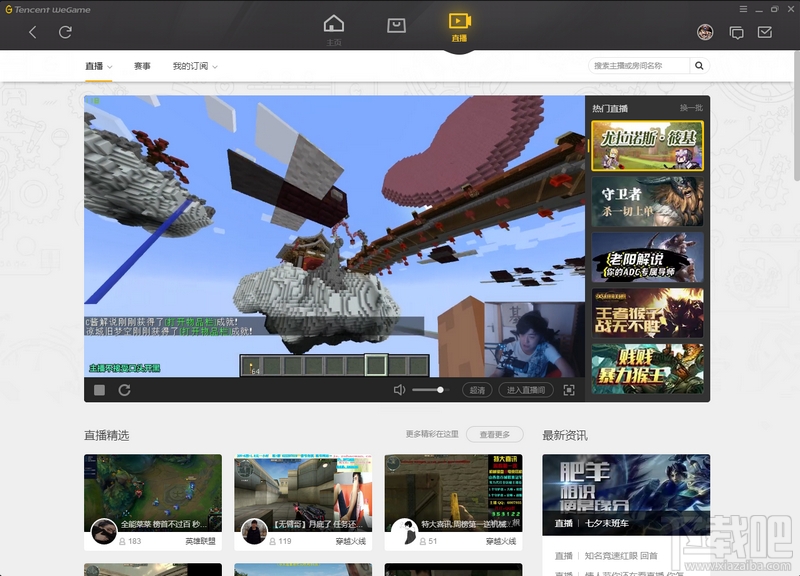Open the mail inbox icon
800x576 pixels.
(x=765, y=33)
